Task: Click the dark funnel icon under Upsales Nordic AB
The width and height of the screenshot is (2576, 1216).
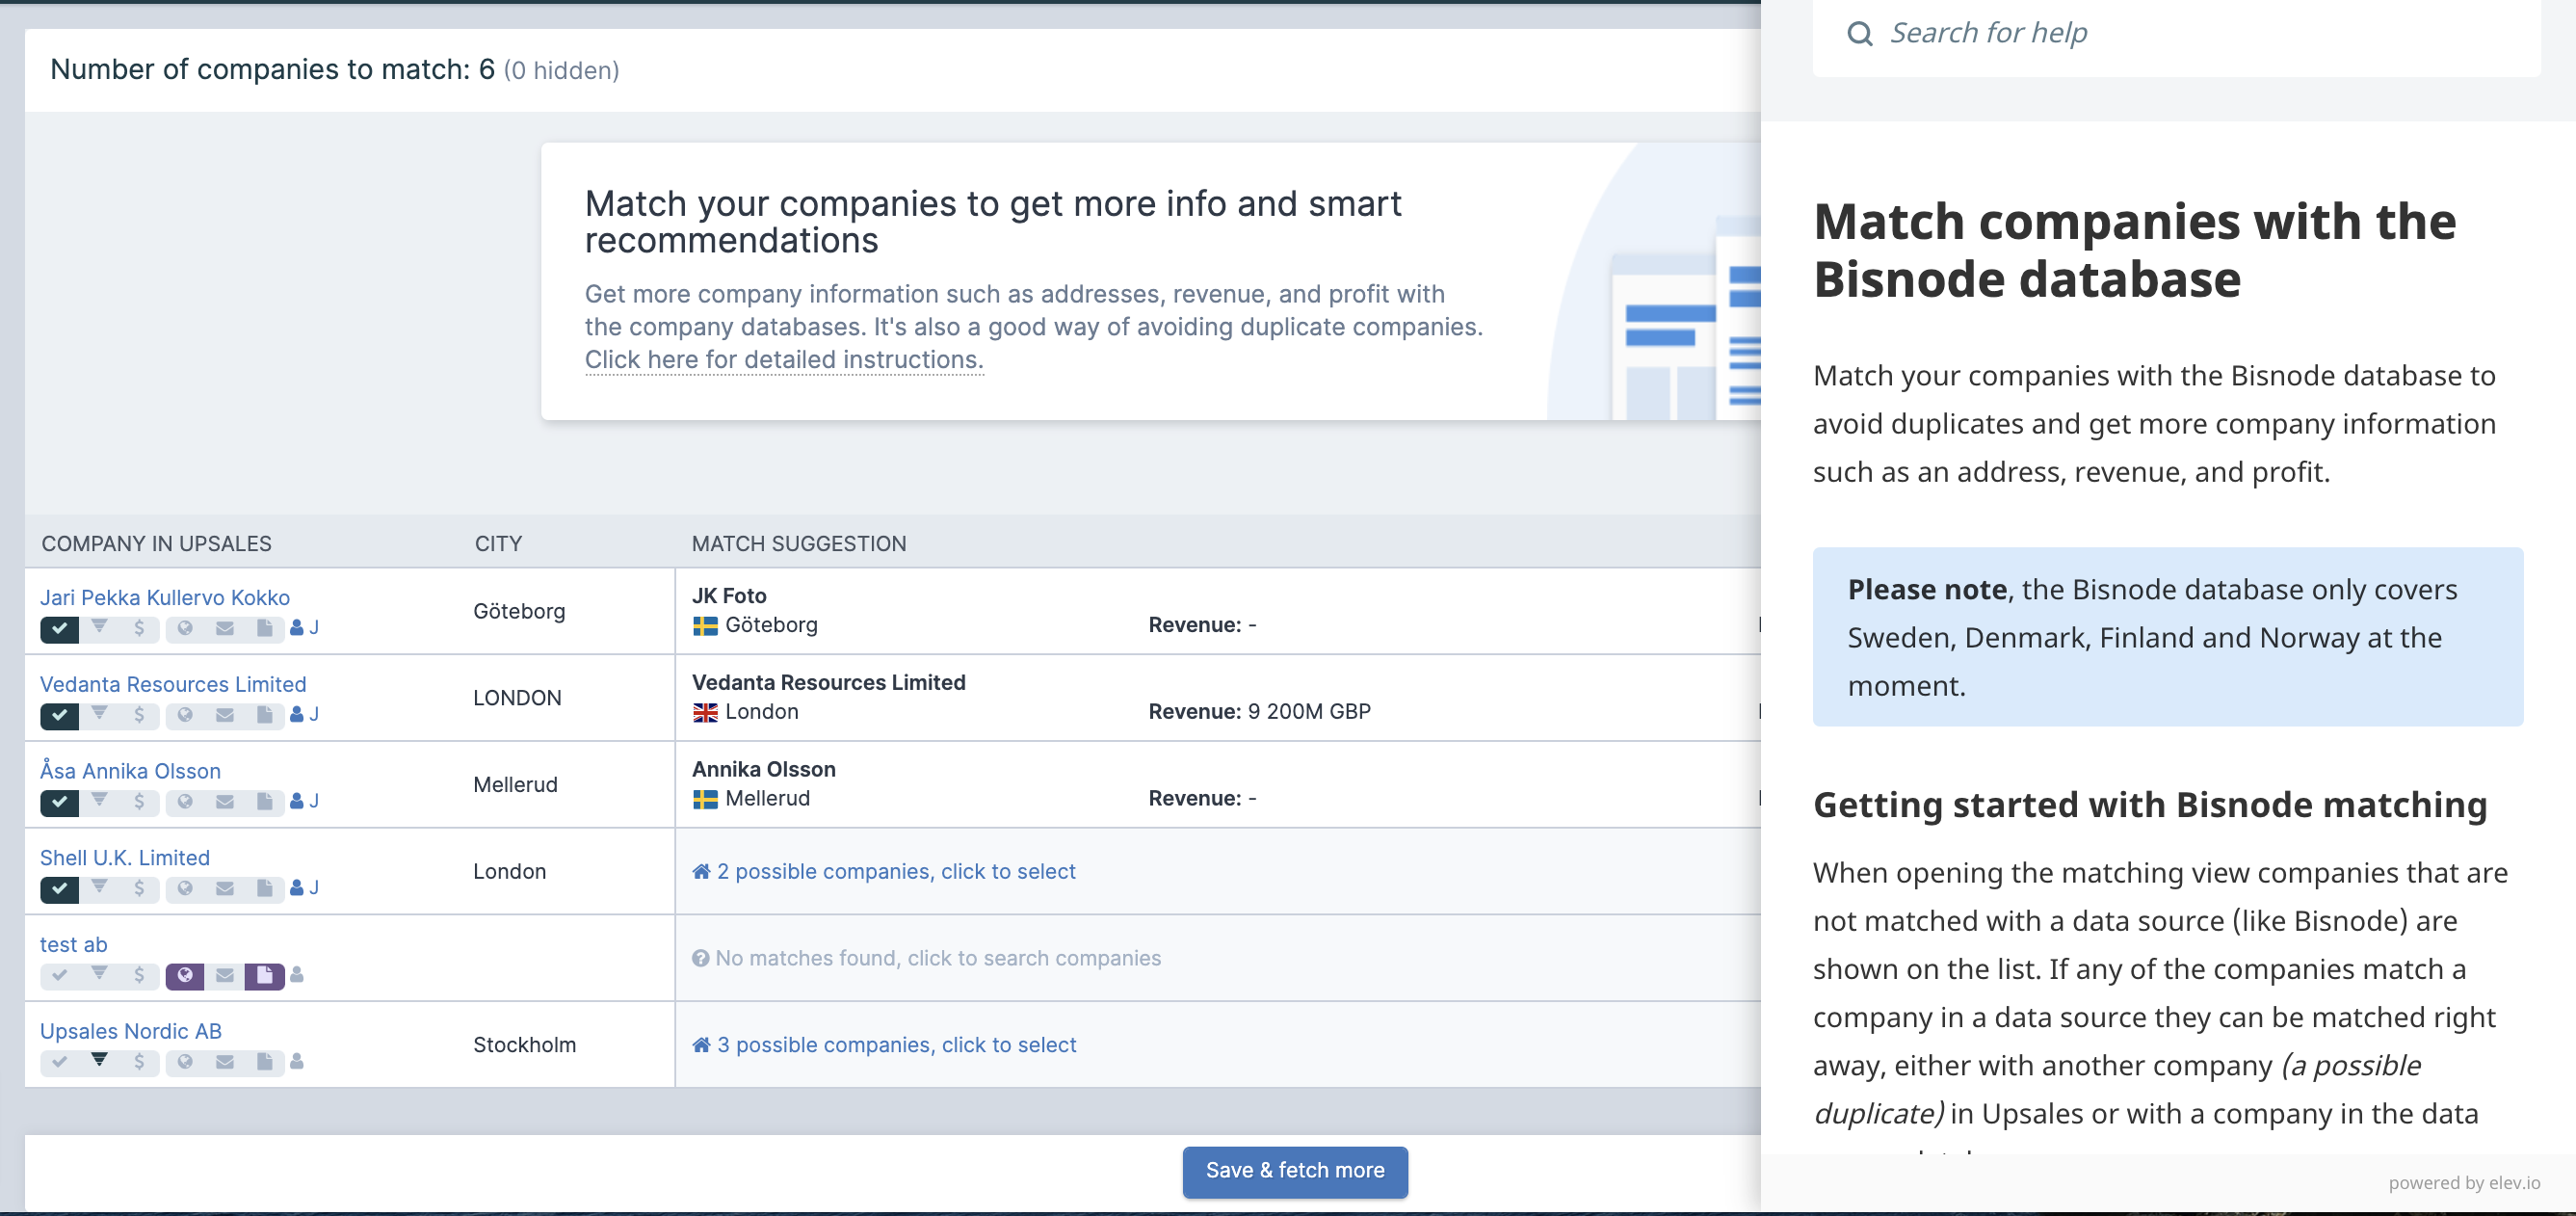Action: pyautogui.click(x=99, y=1061)
